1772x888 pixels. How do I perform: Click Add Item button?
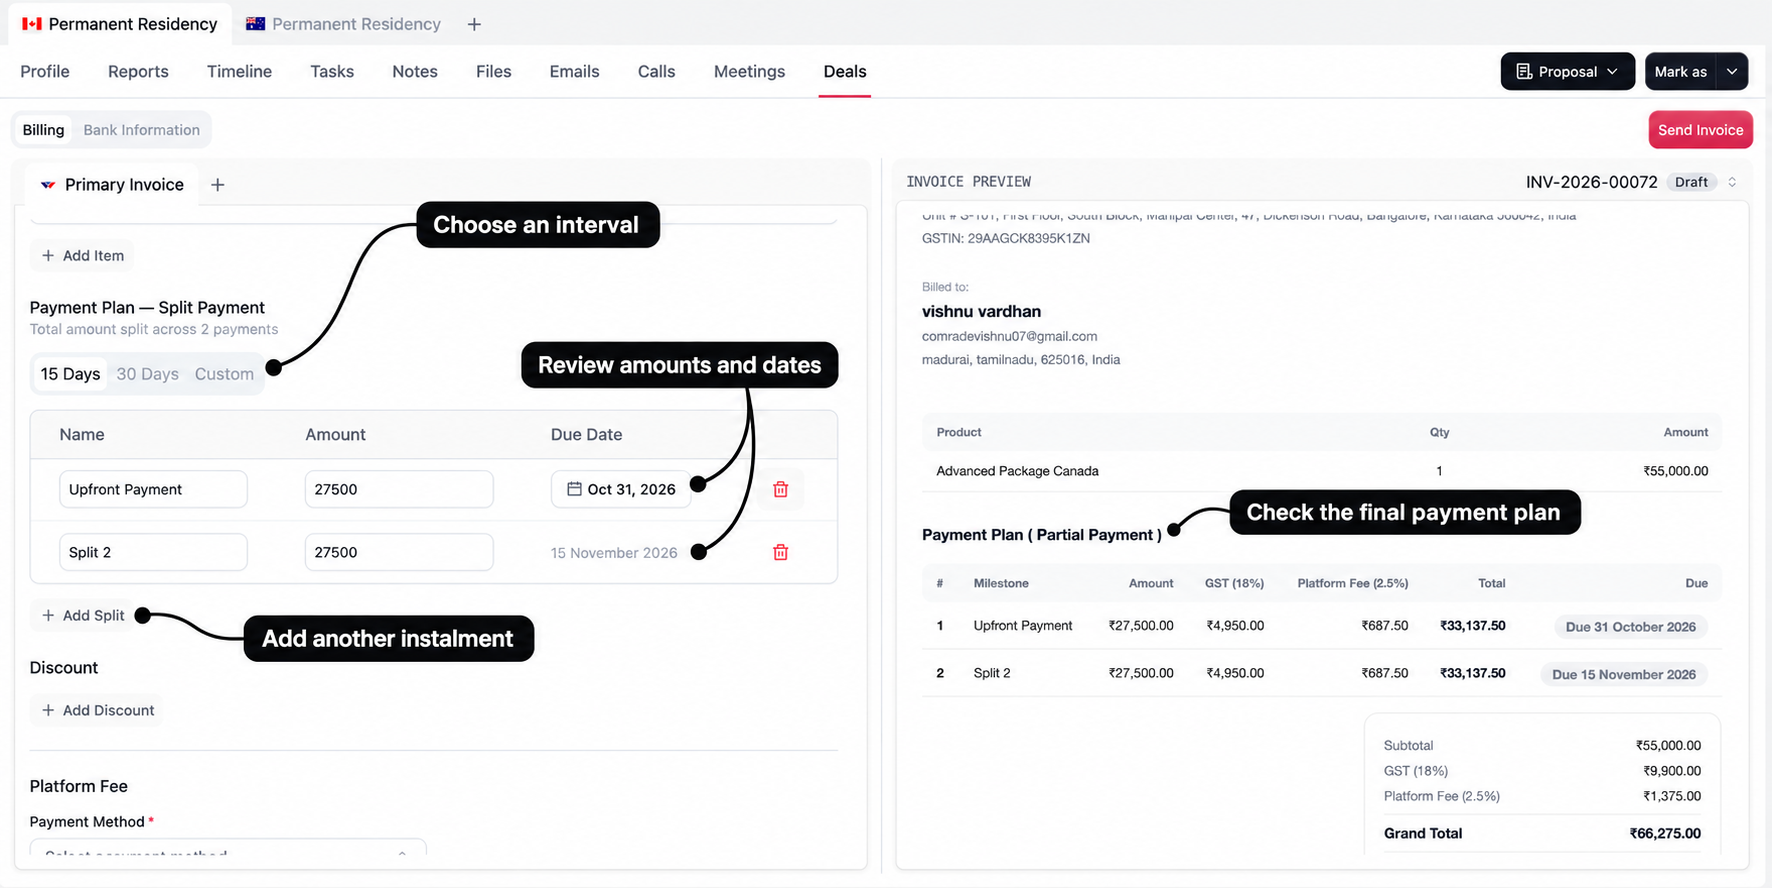[83, 256]
